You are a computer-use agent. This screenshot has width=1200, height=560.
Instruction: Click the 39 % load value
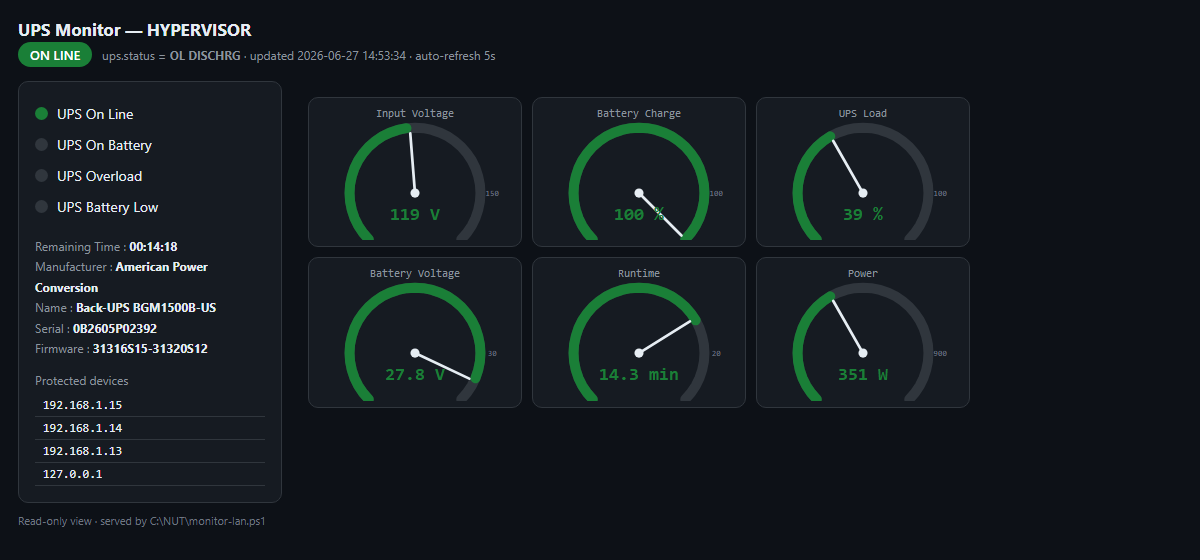tap(863, 214)
